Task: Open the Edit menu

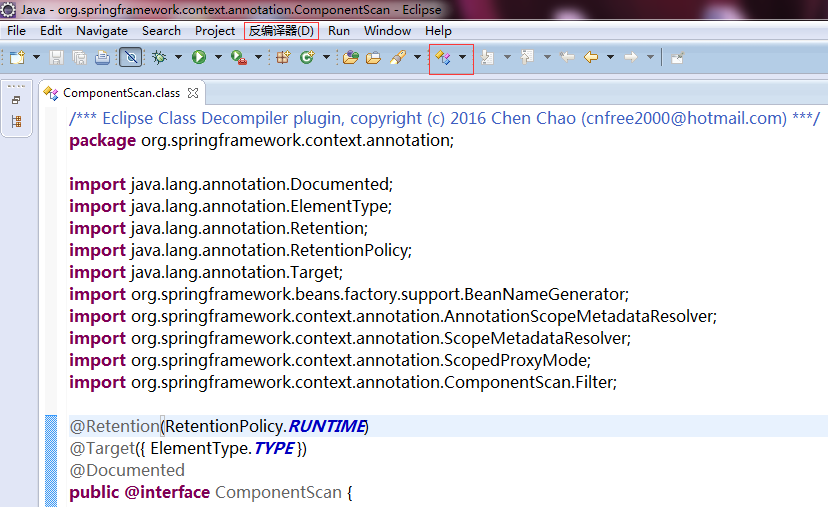Action: point(51,31)
